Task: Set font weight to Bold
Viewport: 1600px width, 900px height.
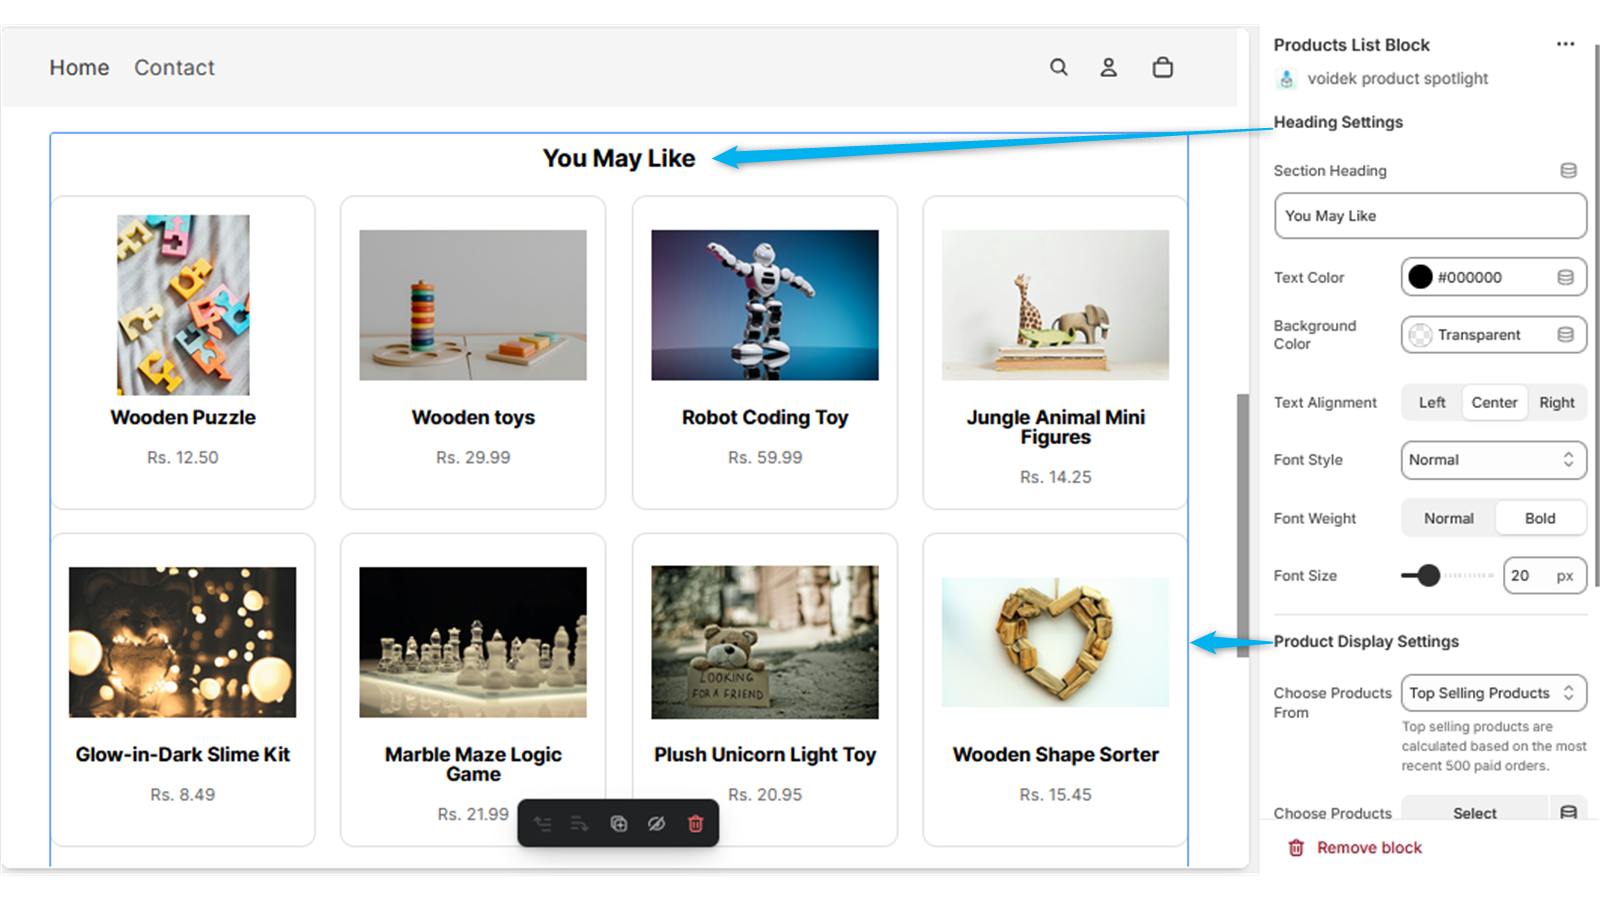Action: coord(1540,518)
